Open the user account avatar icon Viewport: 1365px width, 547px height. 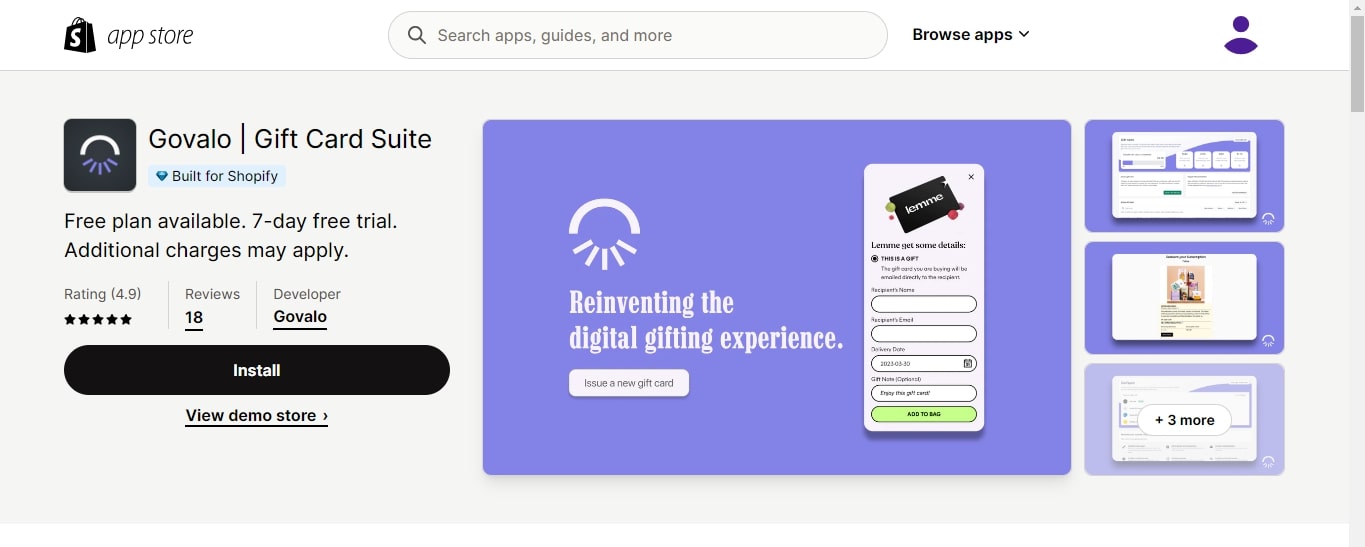pos(1240,35)
